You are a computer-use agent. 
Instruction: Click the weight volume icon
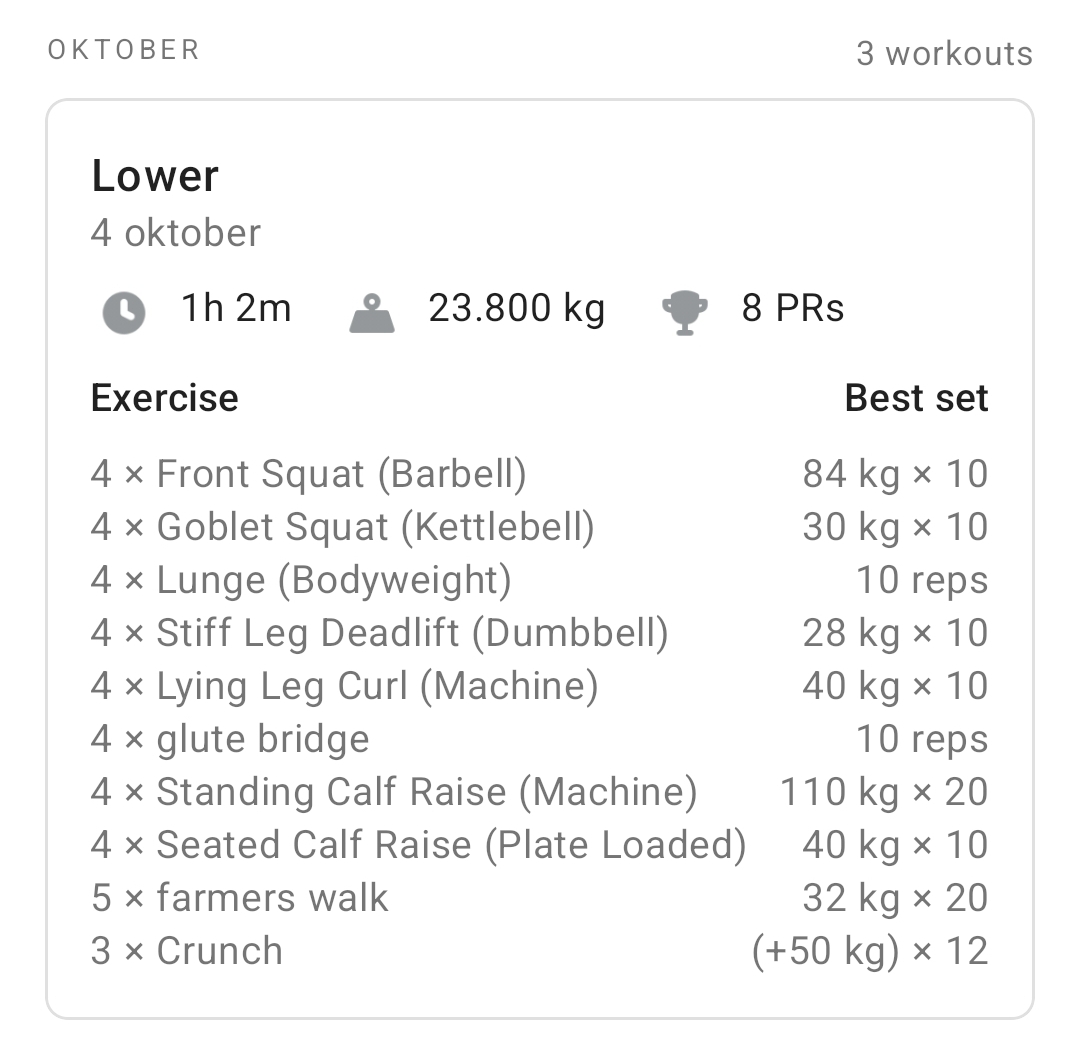[x=372, y=312]
